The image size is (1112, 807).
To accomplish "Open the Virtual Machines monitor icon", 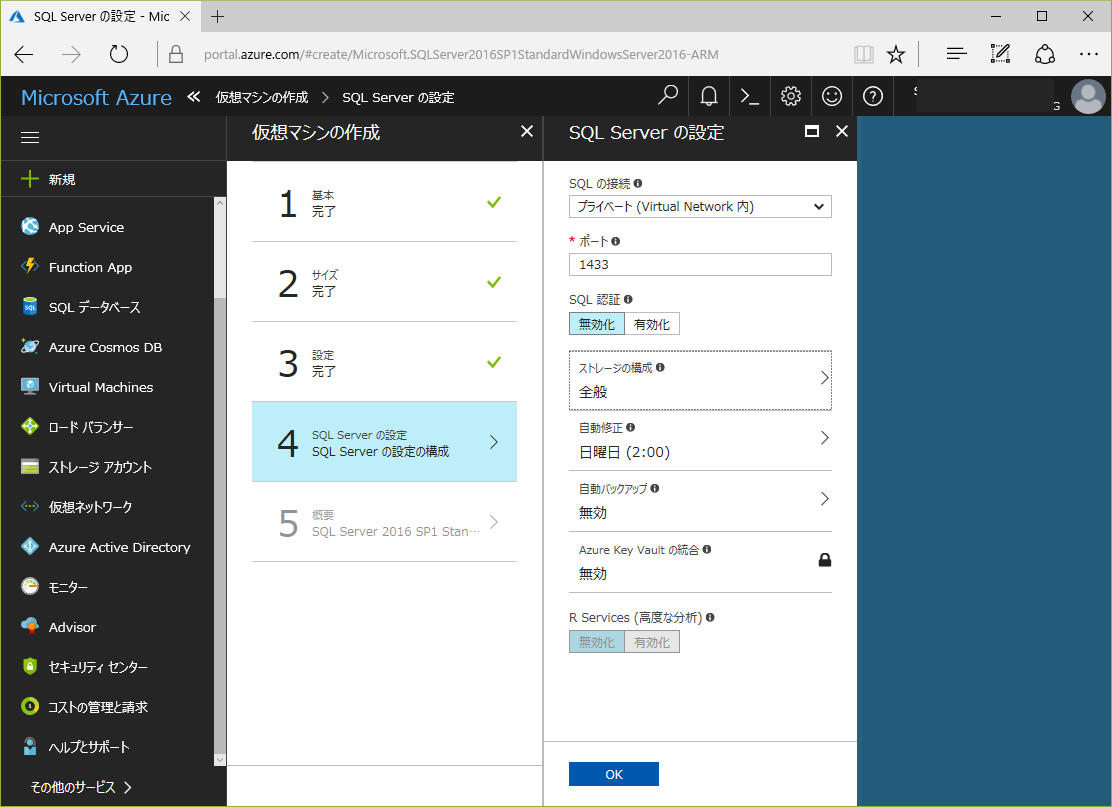I will pyautogui.click(x=30, y=386).
